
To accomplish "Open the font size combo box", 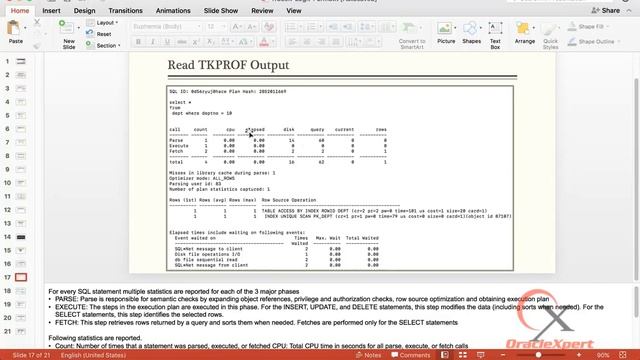I will (x=216, y=27).
